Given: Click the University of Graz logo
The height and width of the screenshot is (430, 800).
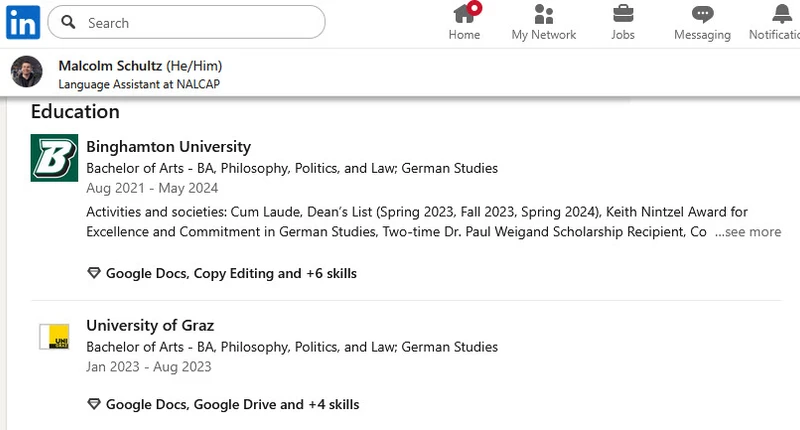Looking at the screenshot, I should coord(55,337).
